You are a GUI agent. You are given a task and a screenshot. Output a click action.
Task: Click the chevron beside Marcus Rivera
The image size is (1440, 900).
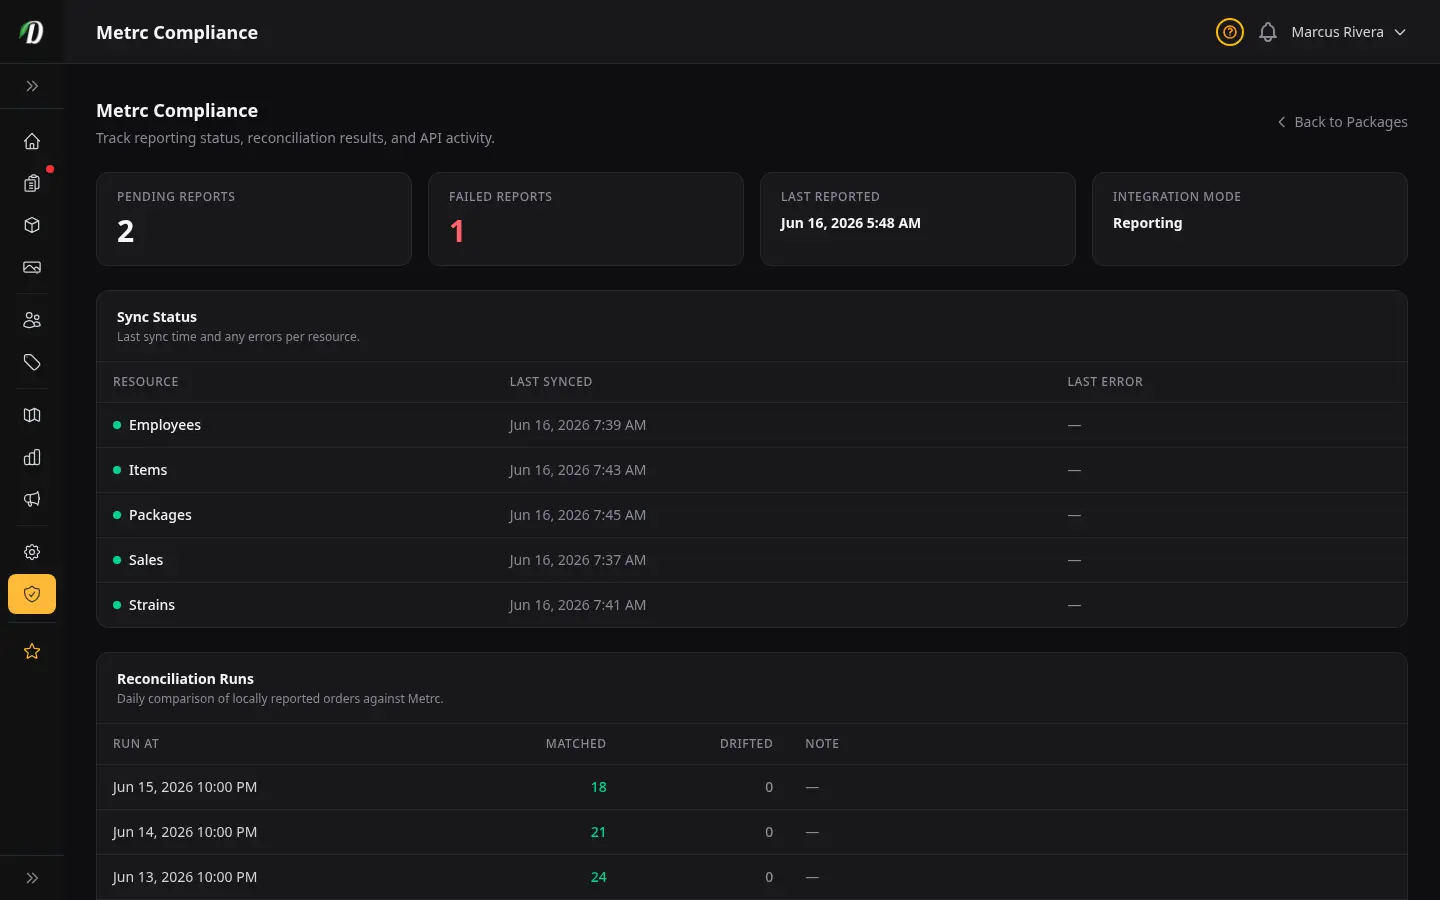(x=1400, y=32)
